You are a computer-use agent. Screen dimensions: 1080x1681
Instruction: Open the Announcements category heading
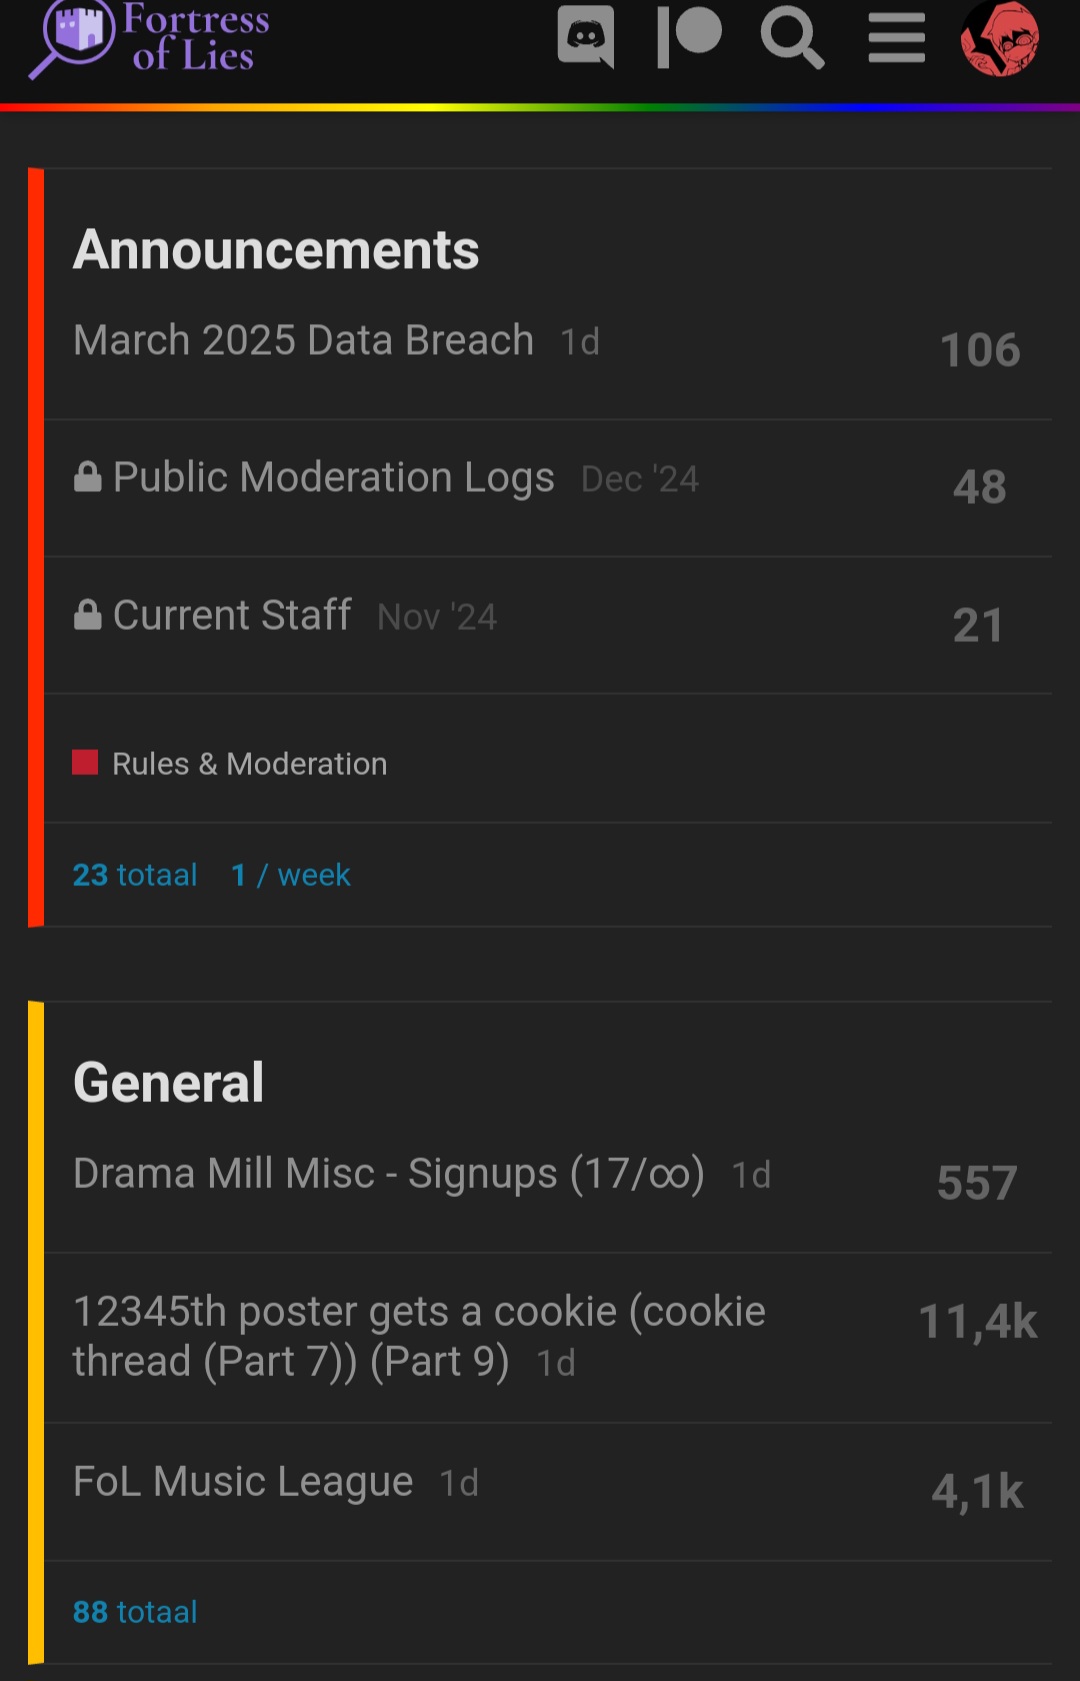pyautogui.click(x=276, y=249)
